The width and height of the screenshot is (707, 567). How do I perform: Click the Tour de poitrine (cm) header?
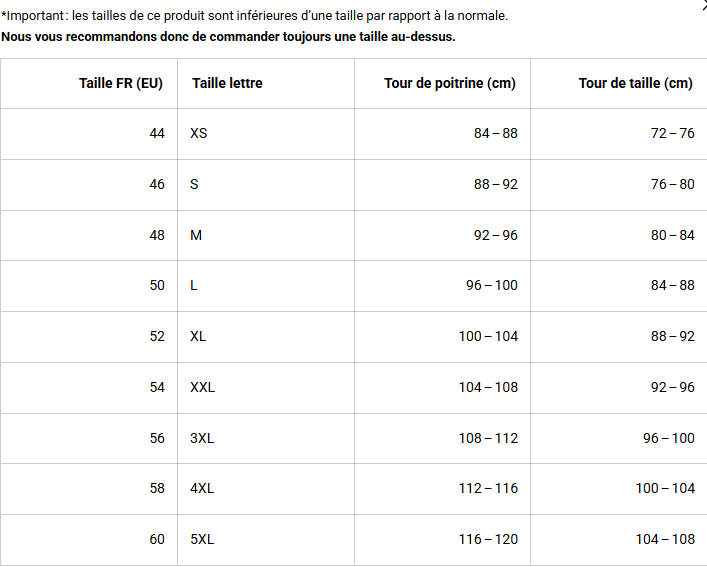click(x=442, y=83)
